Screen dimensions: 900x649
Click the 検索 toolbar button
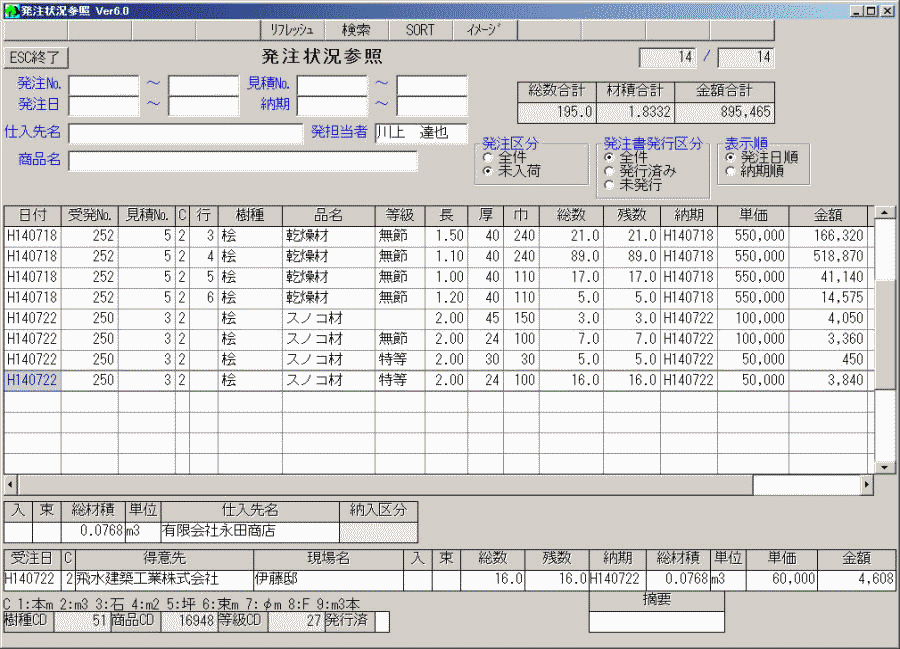pos(356,30)
